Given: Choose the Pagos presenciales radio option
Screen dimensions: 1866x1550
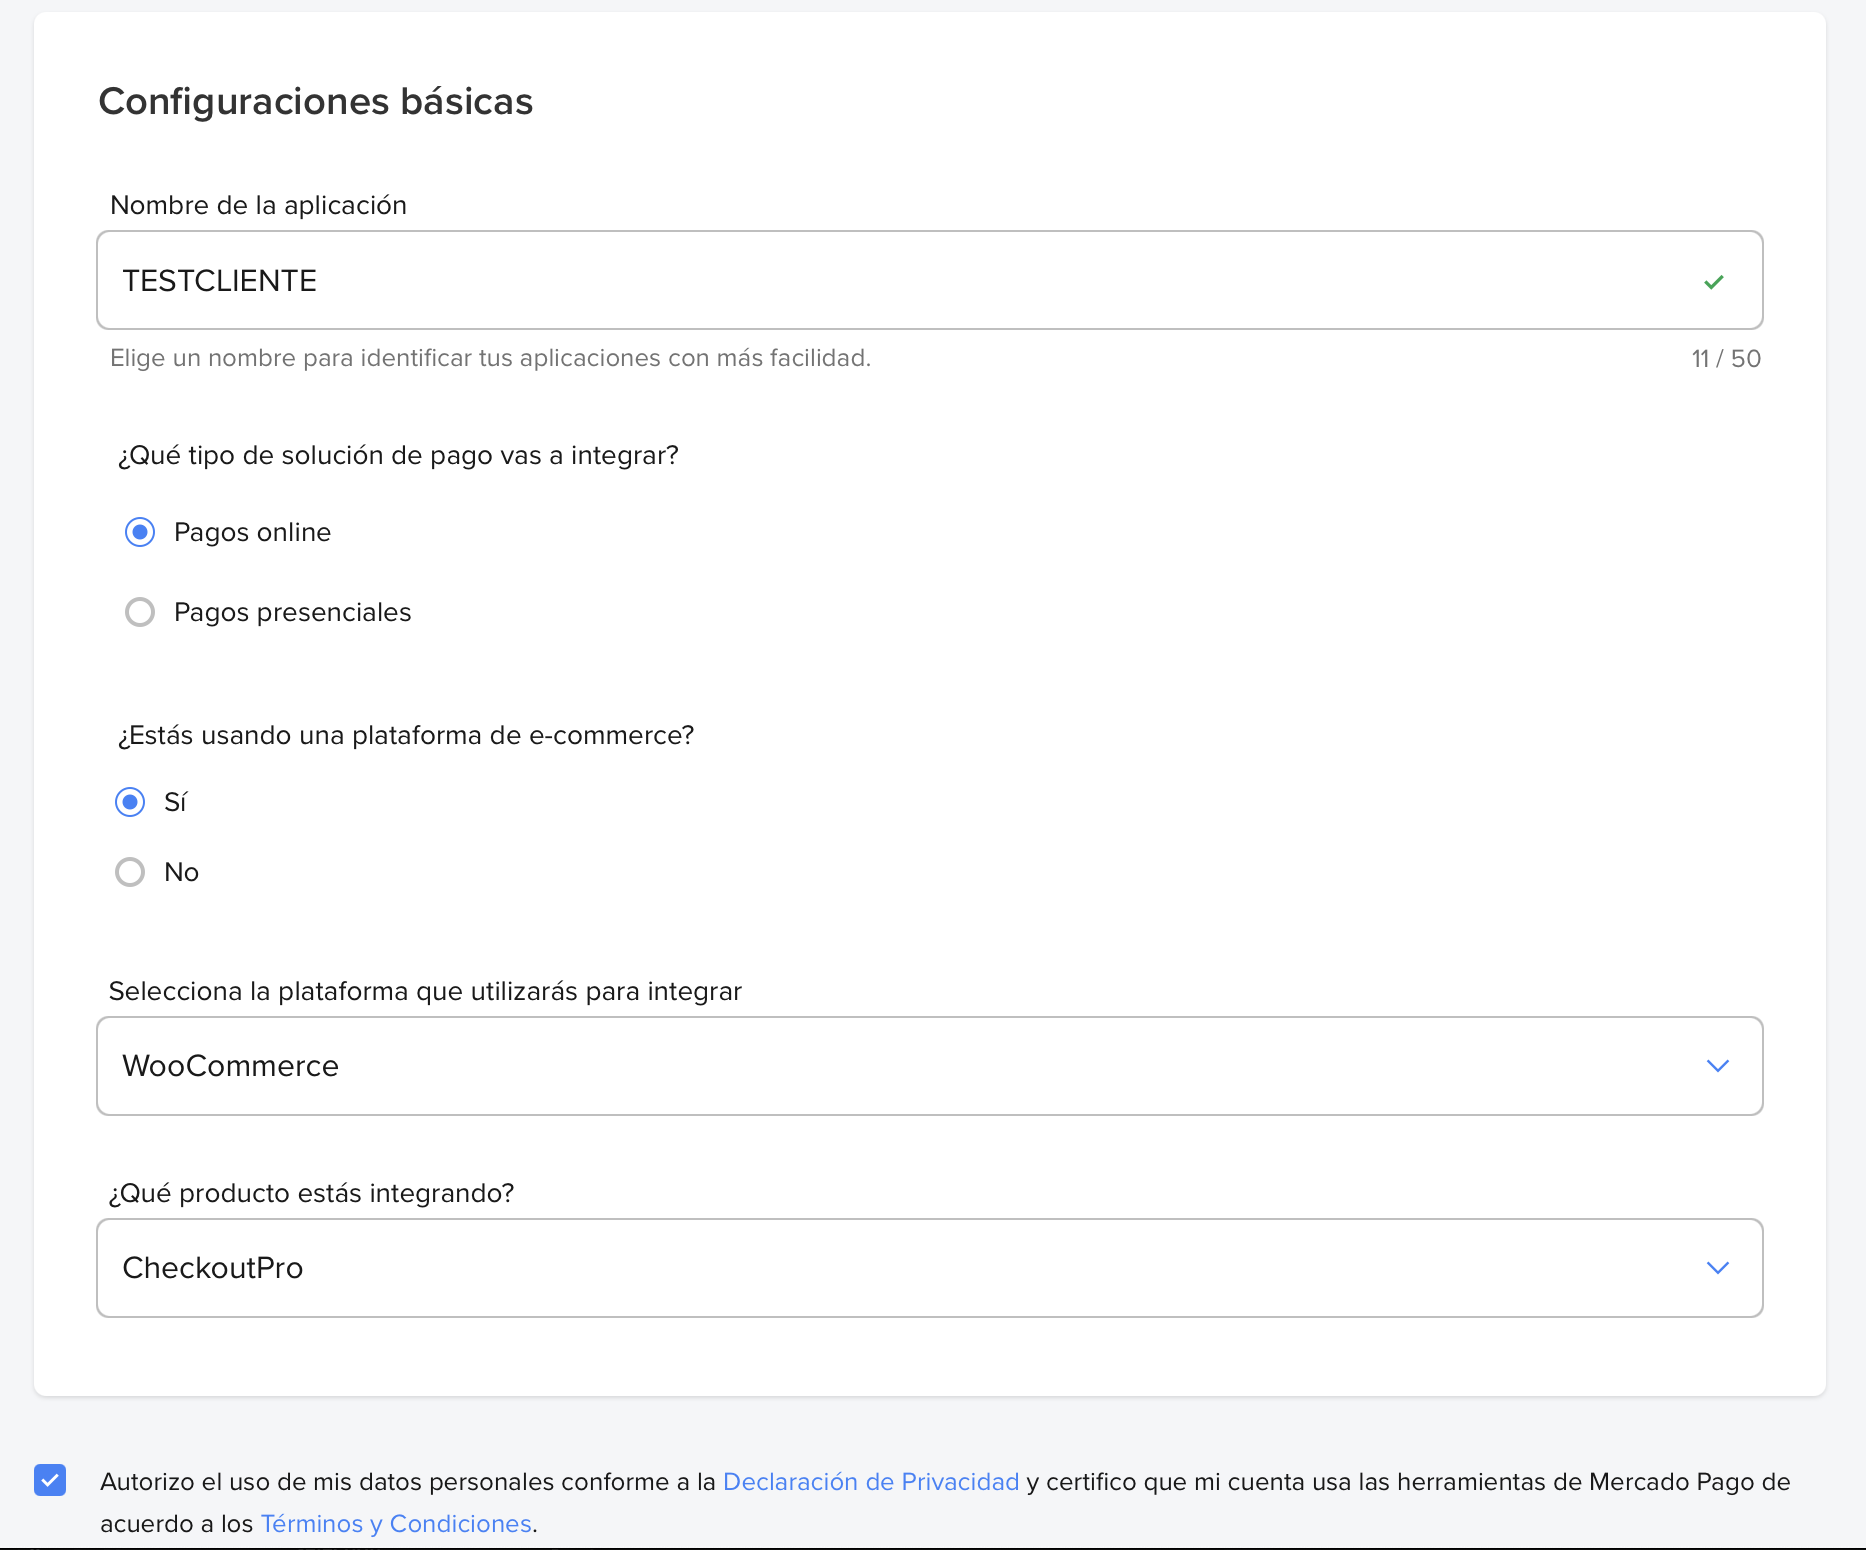Looking at the screenshot, I should [x=140, y=612].
